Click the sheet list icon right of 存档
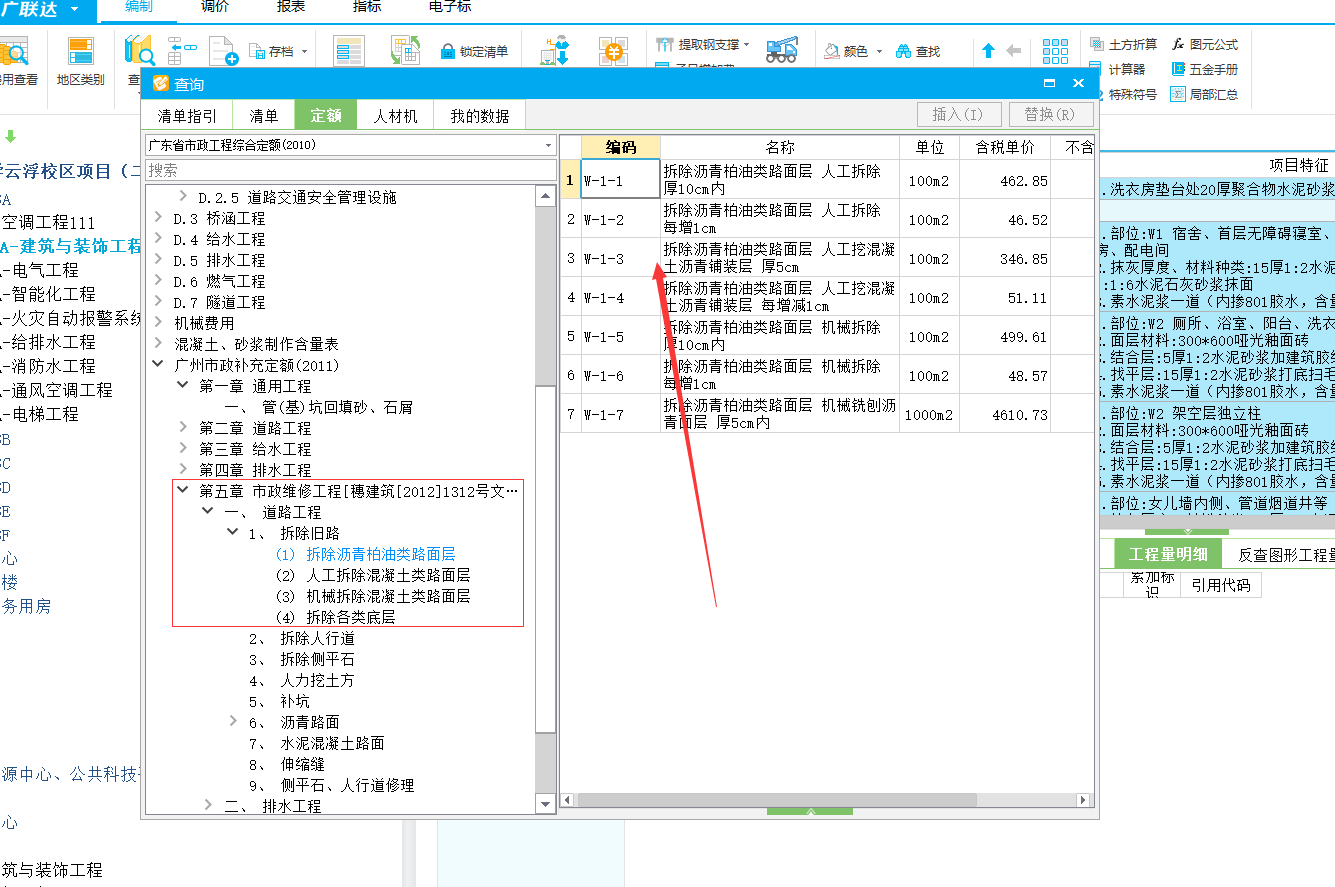The width and height of the screenshot is (1335, 887). (x=348, y=52)
